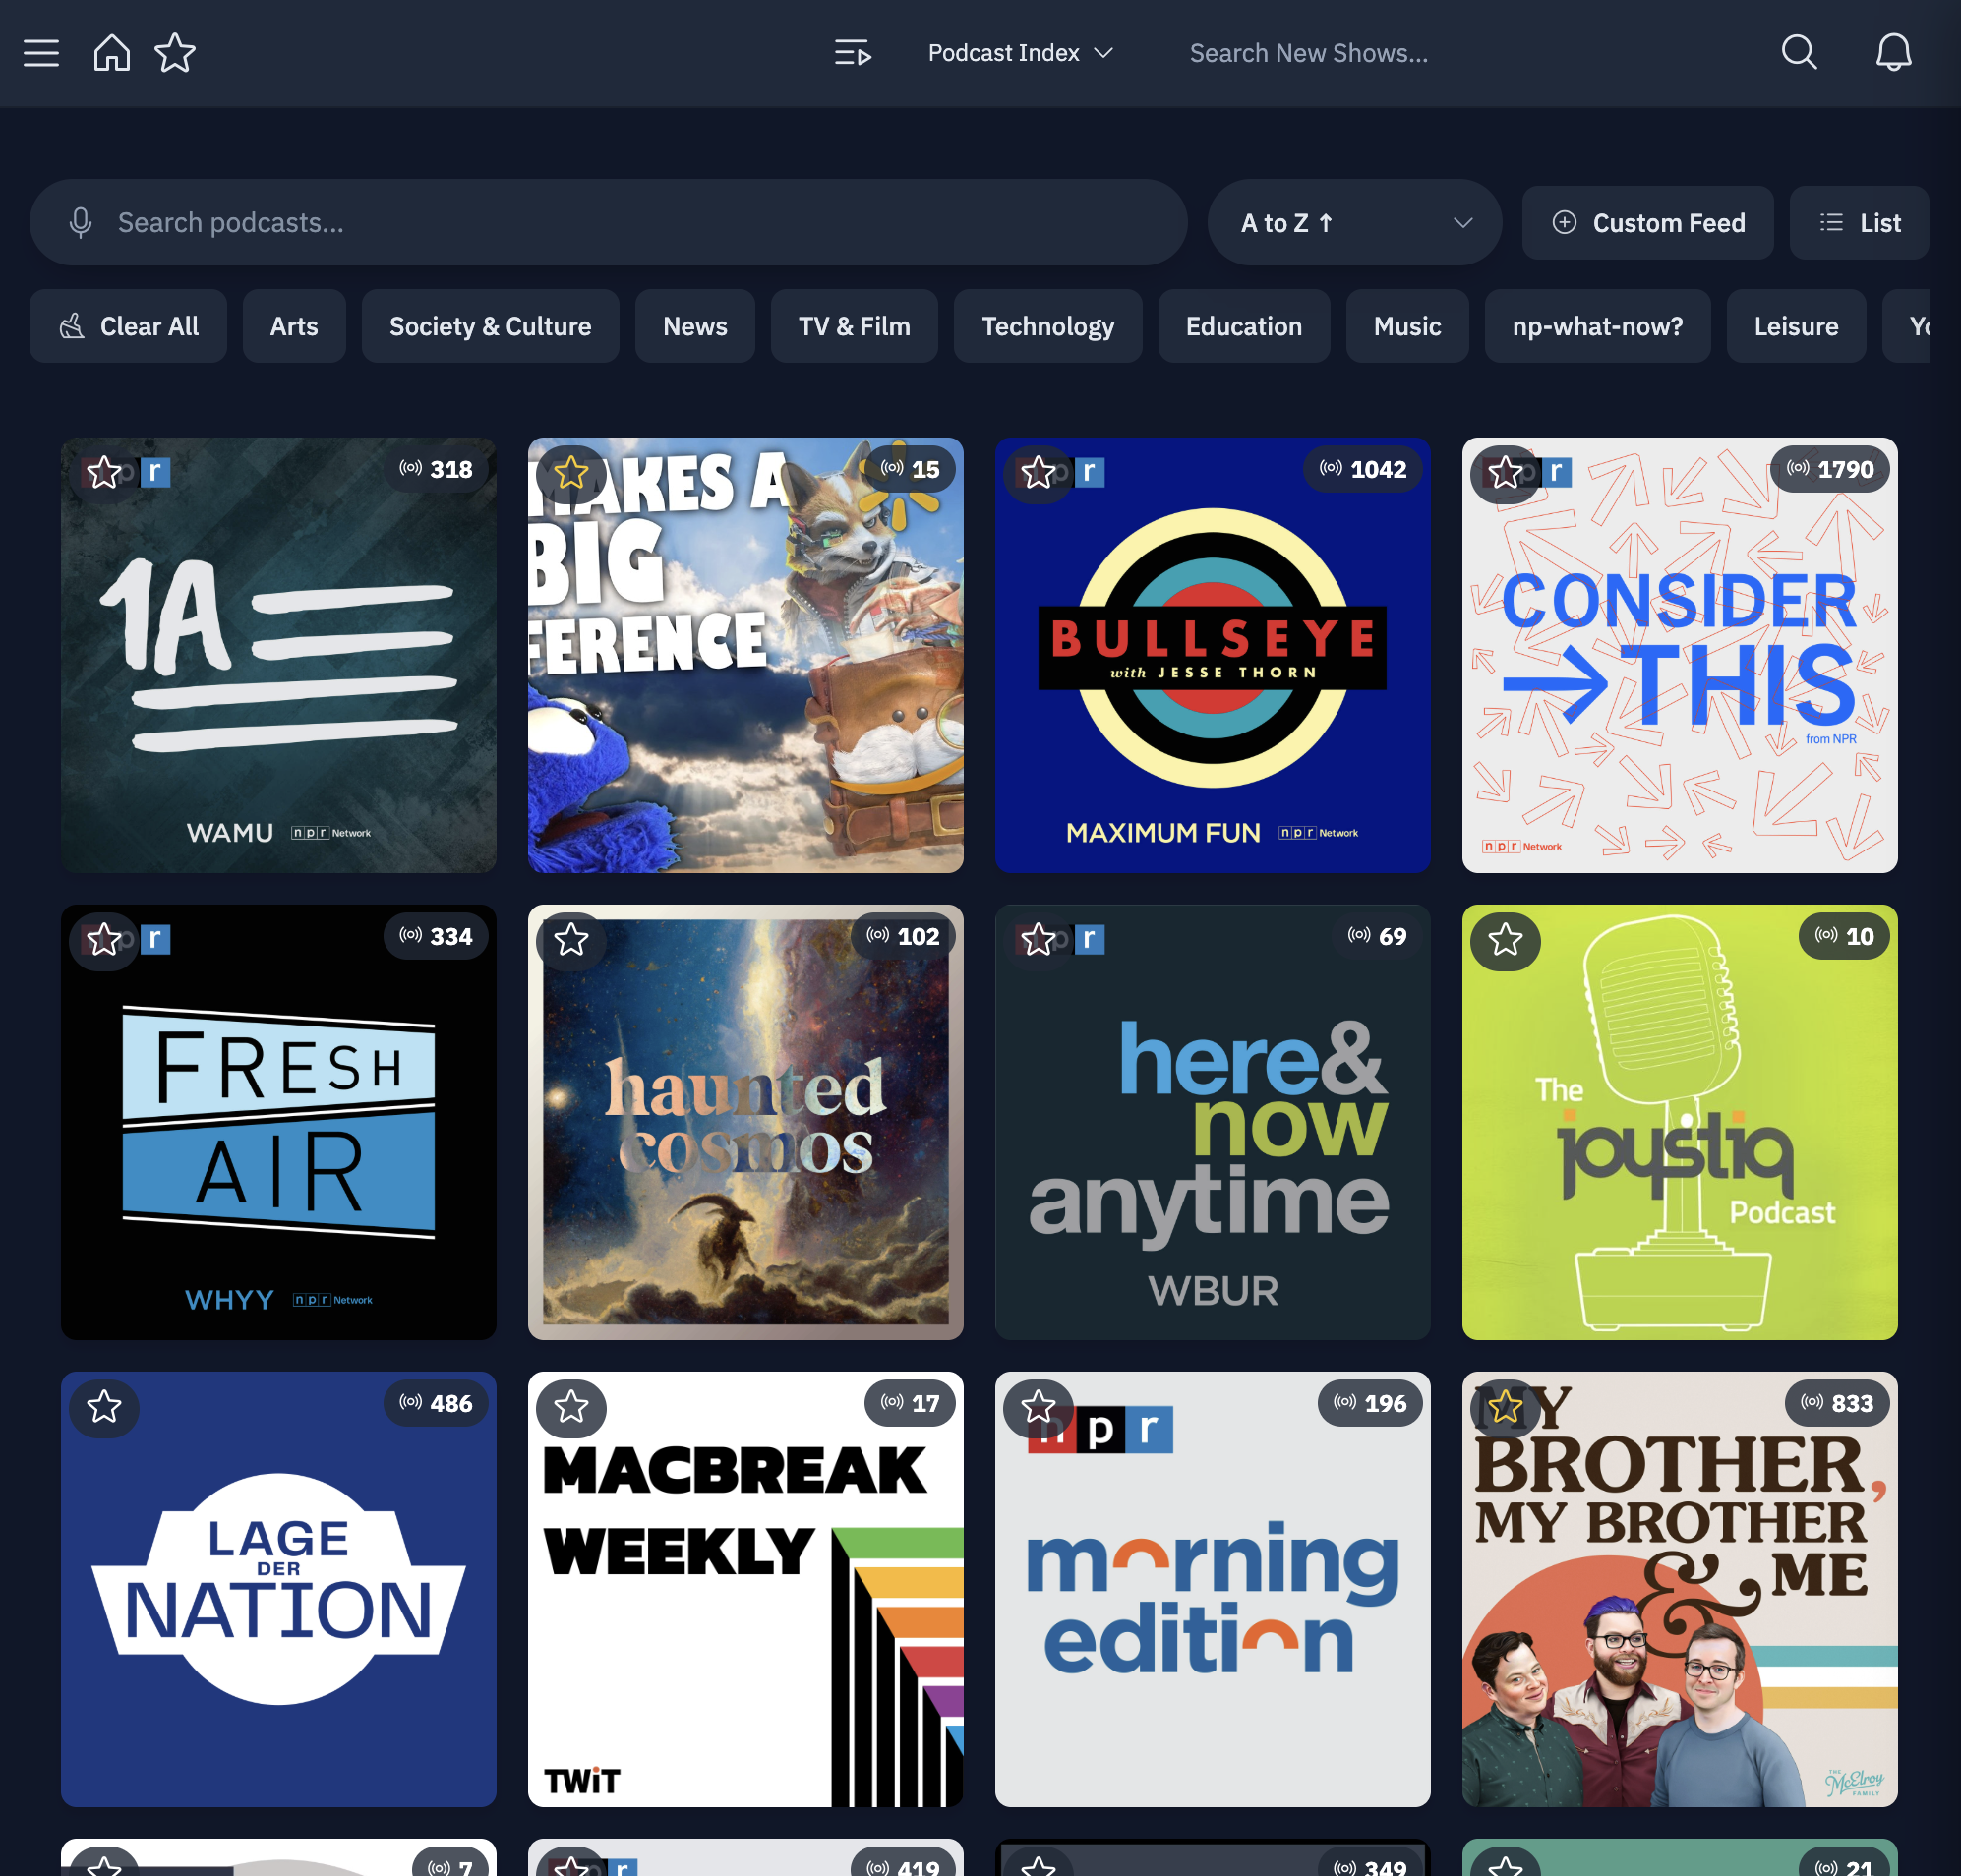The width and height of the screenshot is (1961, 1876).
Task: Click the 102 episode count badge
Action: tap(903, 936)
